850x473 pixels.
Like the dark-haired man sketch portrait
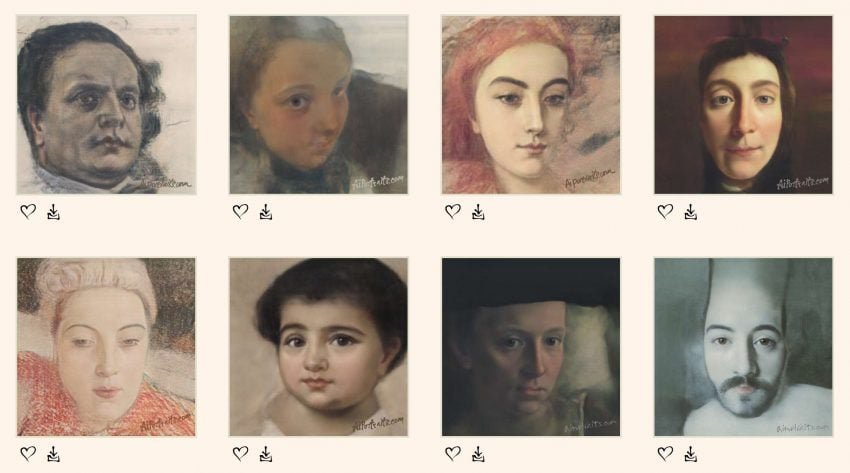coord(28,211)
